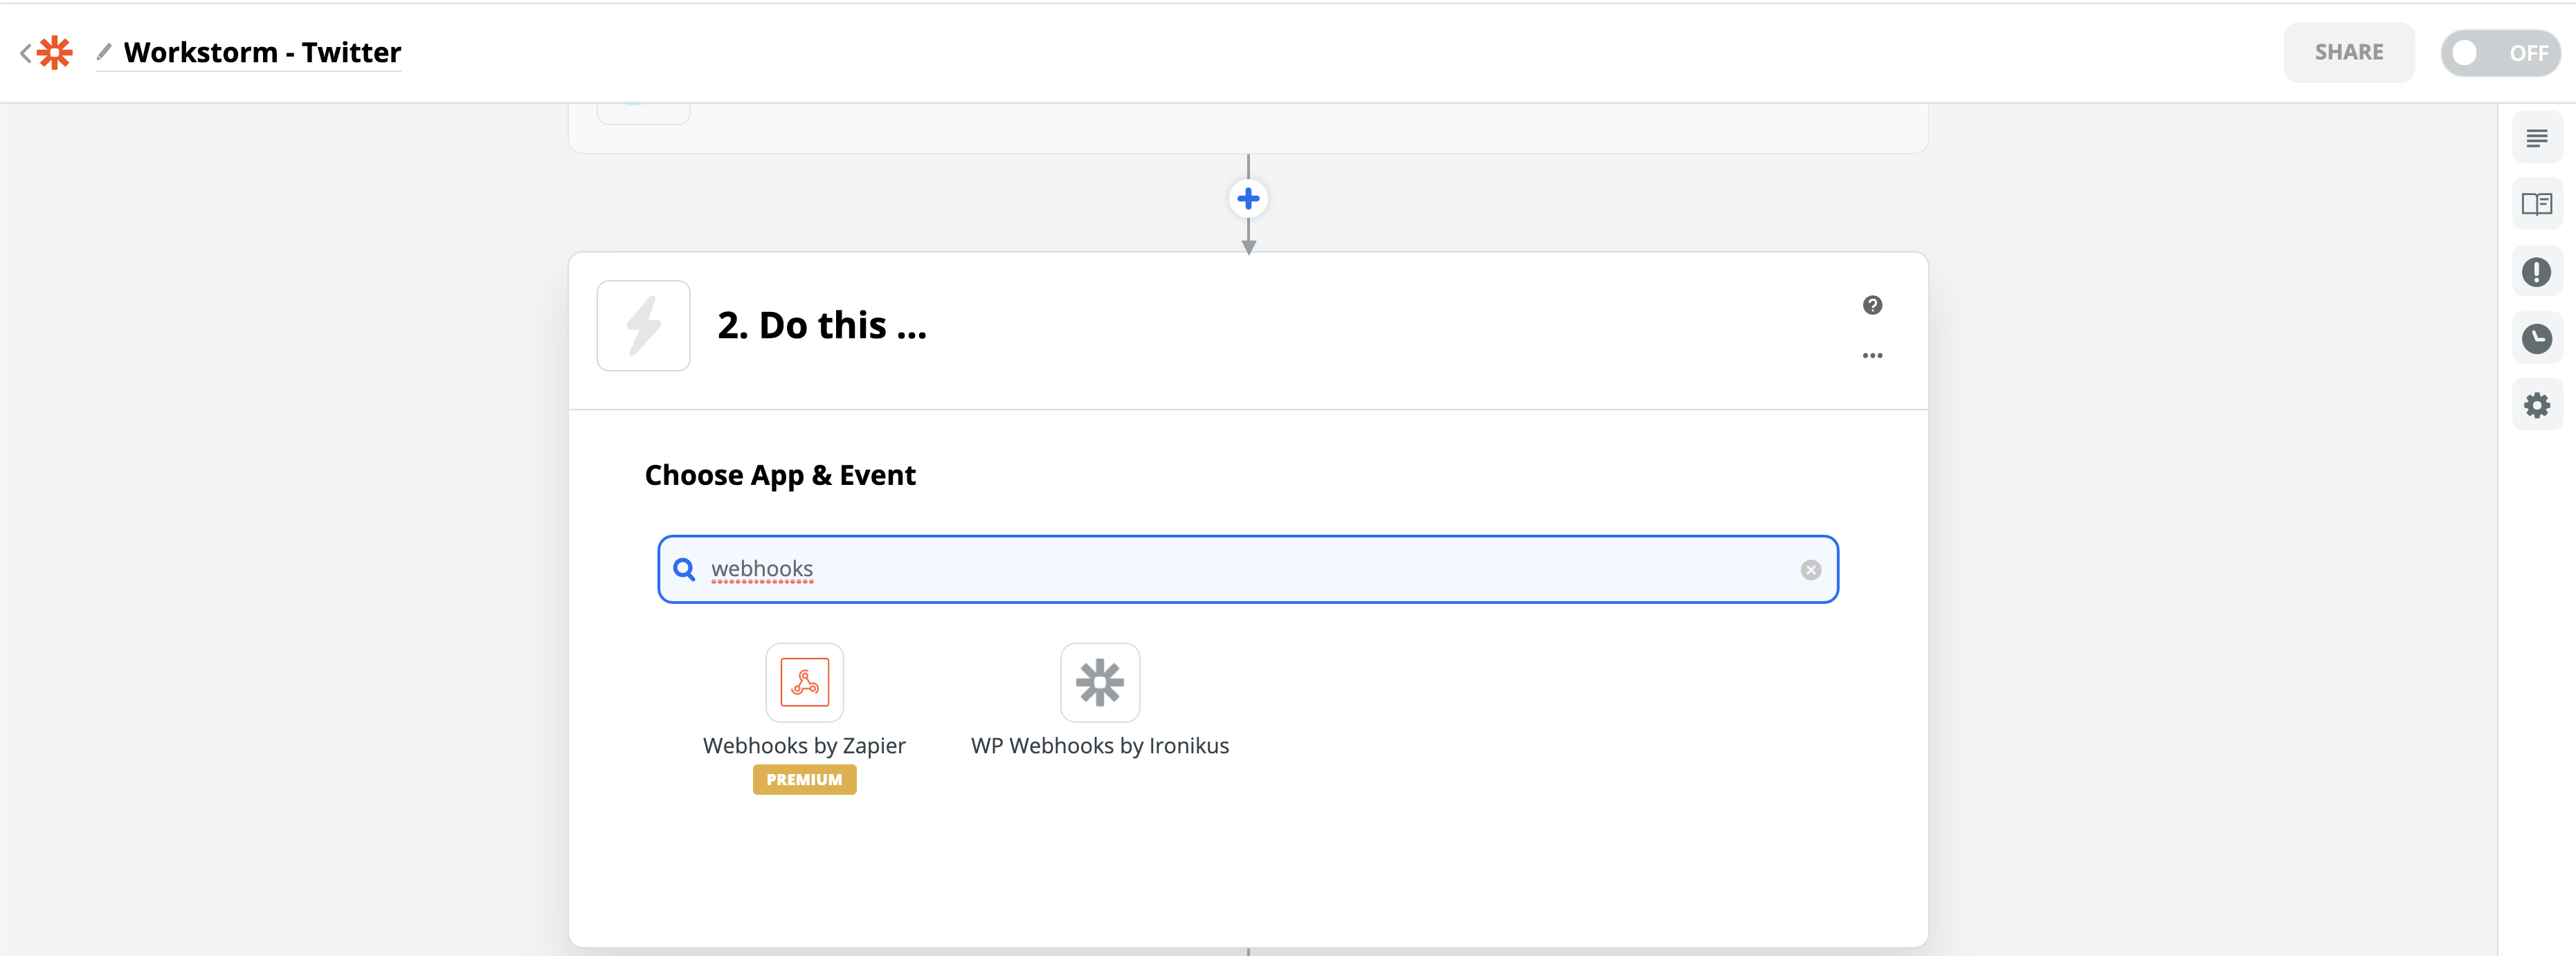Click the orange Zapier logo
Screen dimensions: 2576x956
[55, 53]
